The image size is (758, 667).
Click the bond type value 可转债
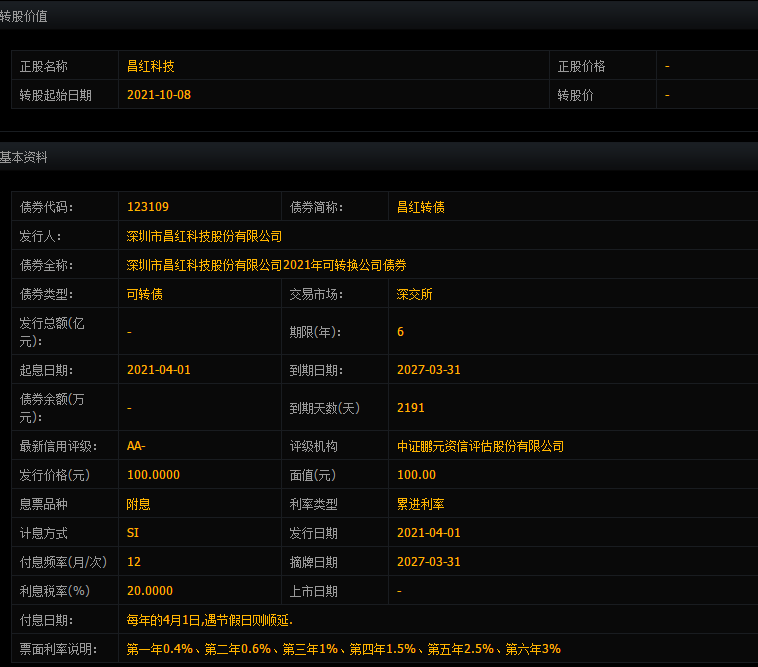[x=145, y=294]
